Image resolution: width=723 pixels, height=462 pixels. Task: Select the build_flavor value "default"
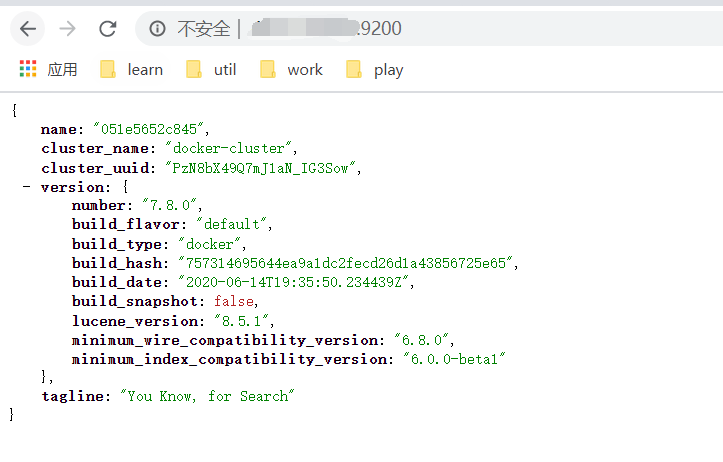pos(231,224)
